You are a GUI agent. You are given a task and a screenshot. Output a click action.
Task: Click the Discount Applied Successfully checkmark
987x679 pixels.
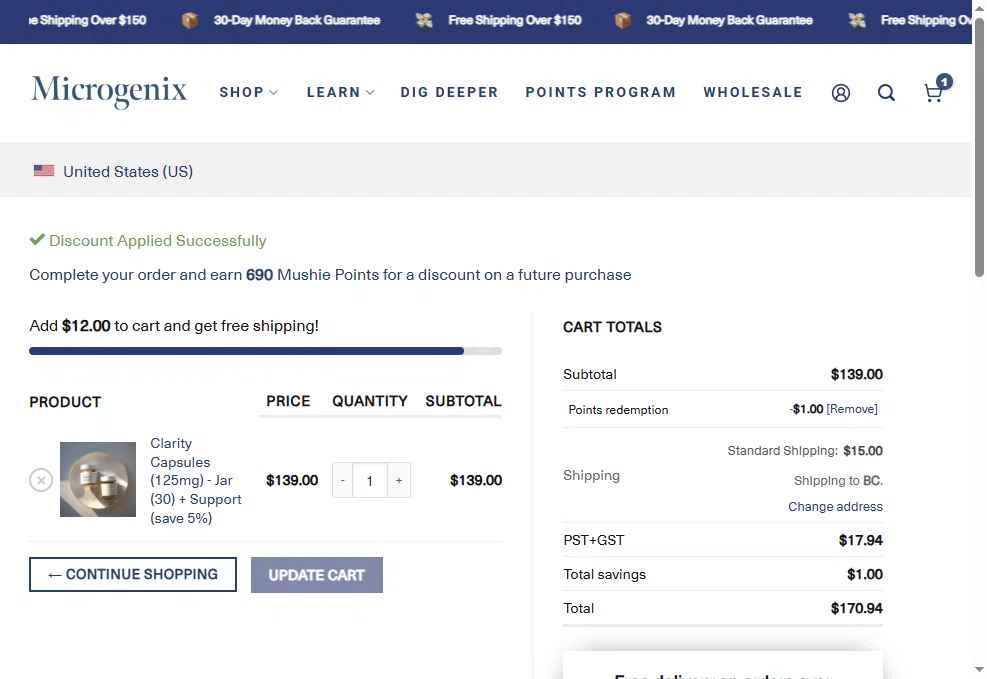tap(37, 240)
